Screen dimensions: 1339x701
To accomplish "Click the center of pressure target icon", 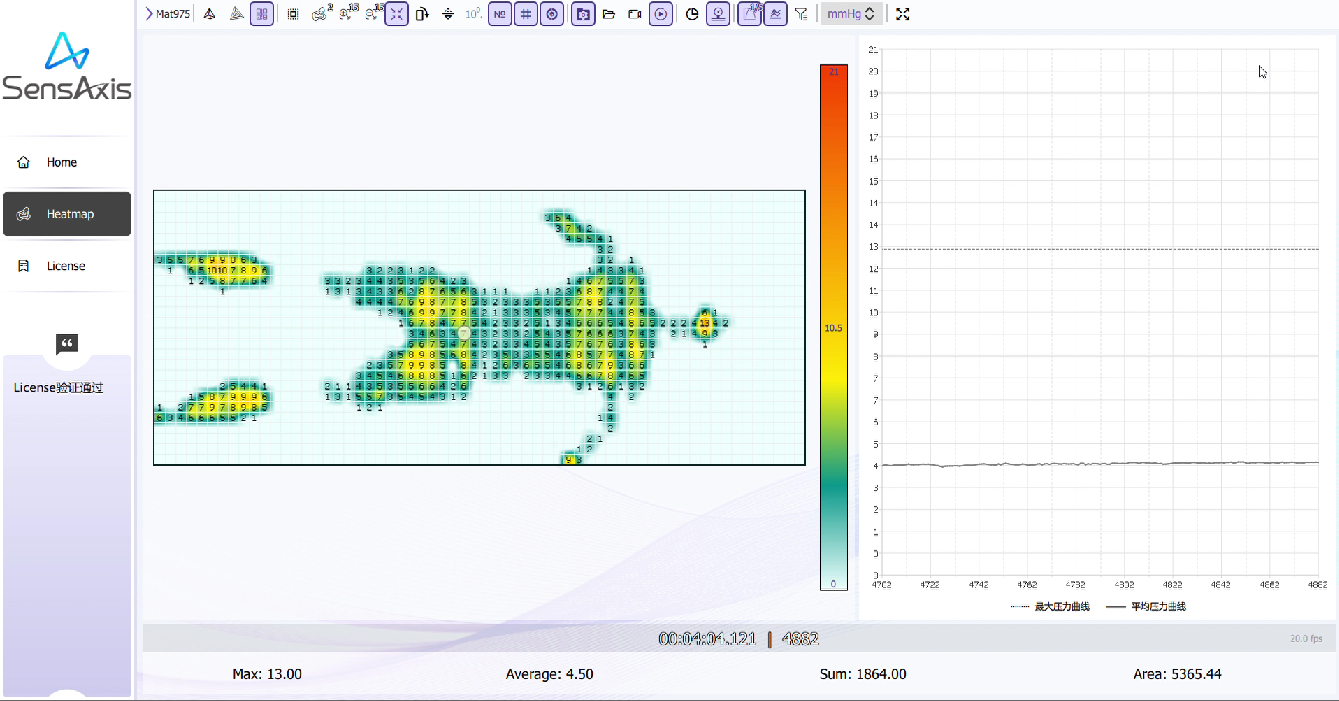I will tap(551, 14).
